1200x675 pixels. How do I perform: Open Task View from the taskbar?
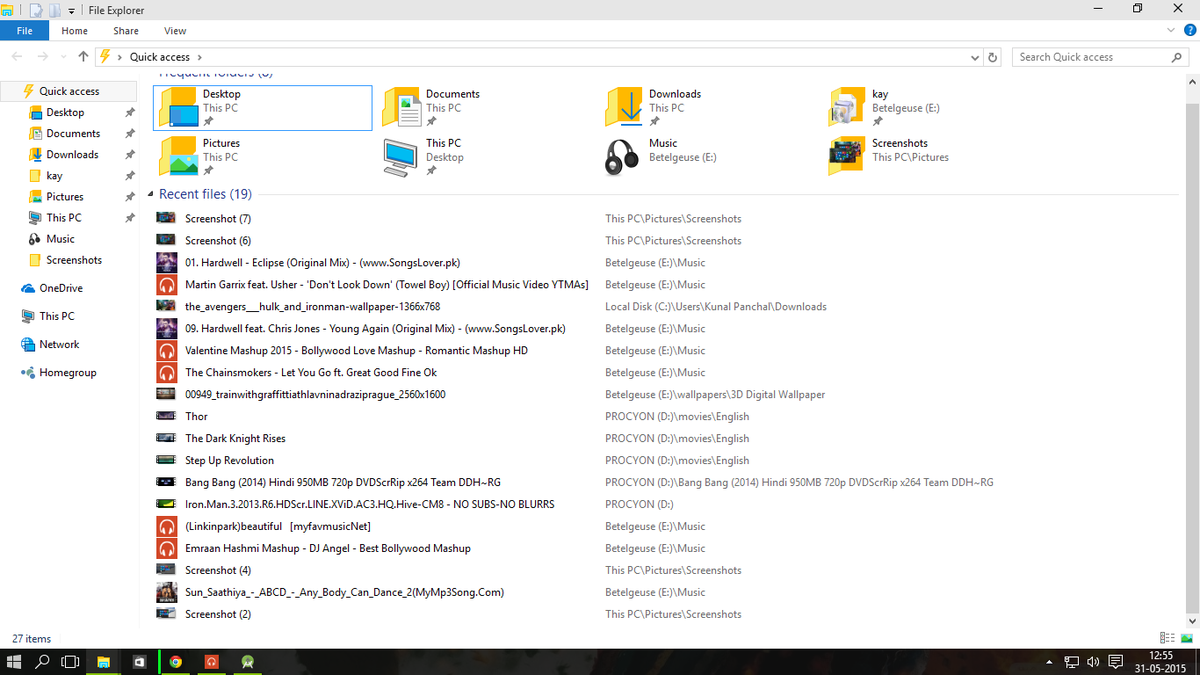[70, 661]
